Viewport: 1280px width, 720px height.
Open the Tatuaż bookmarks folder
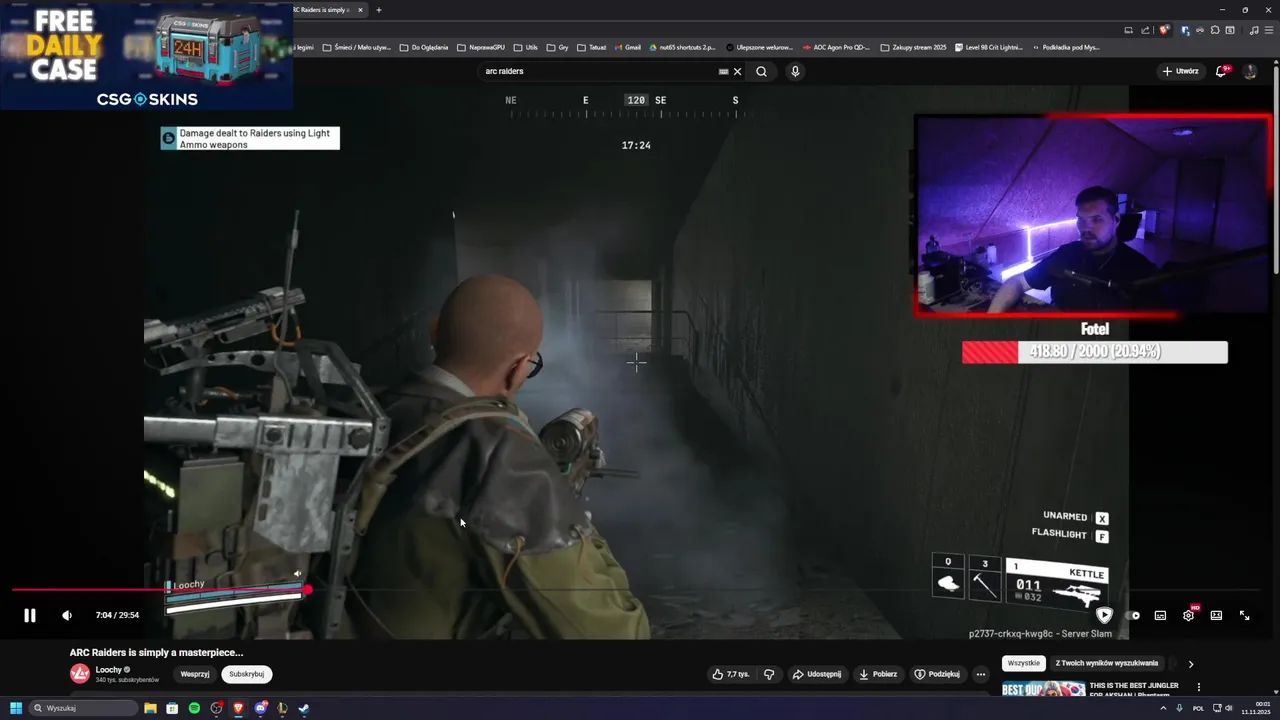tap(592, 47)
